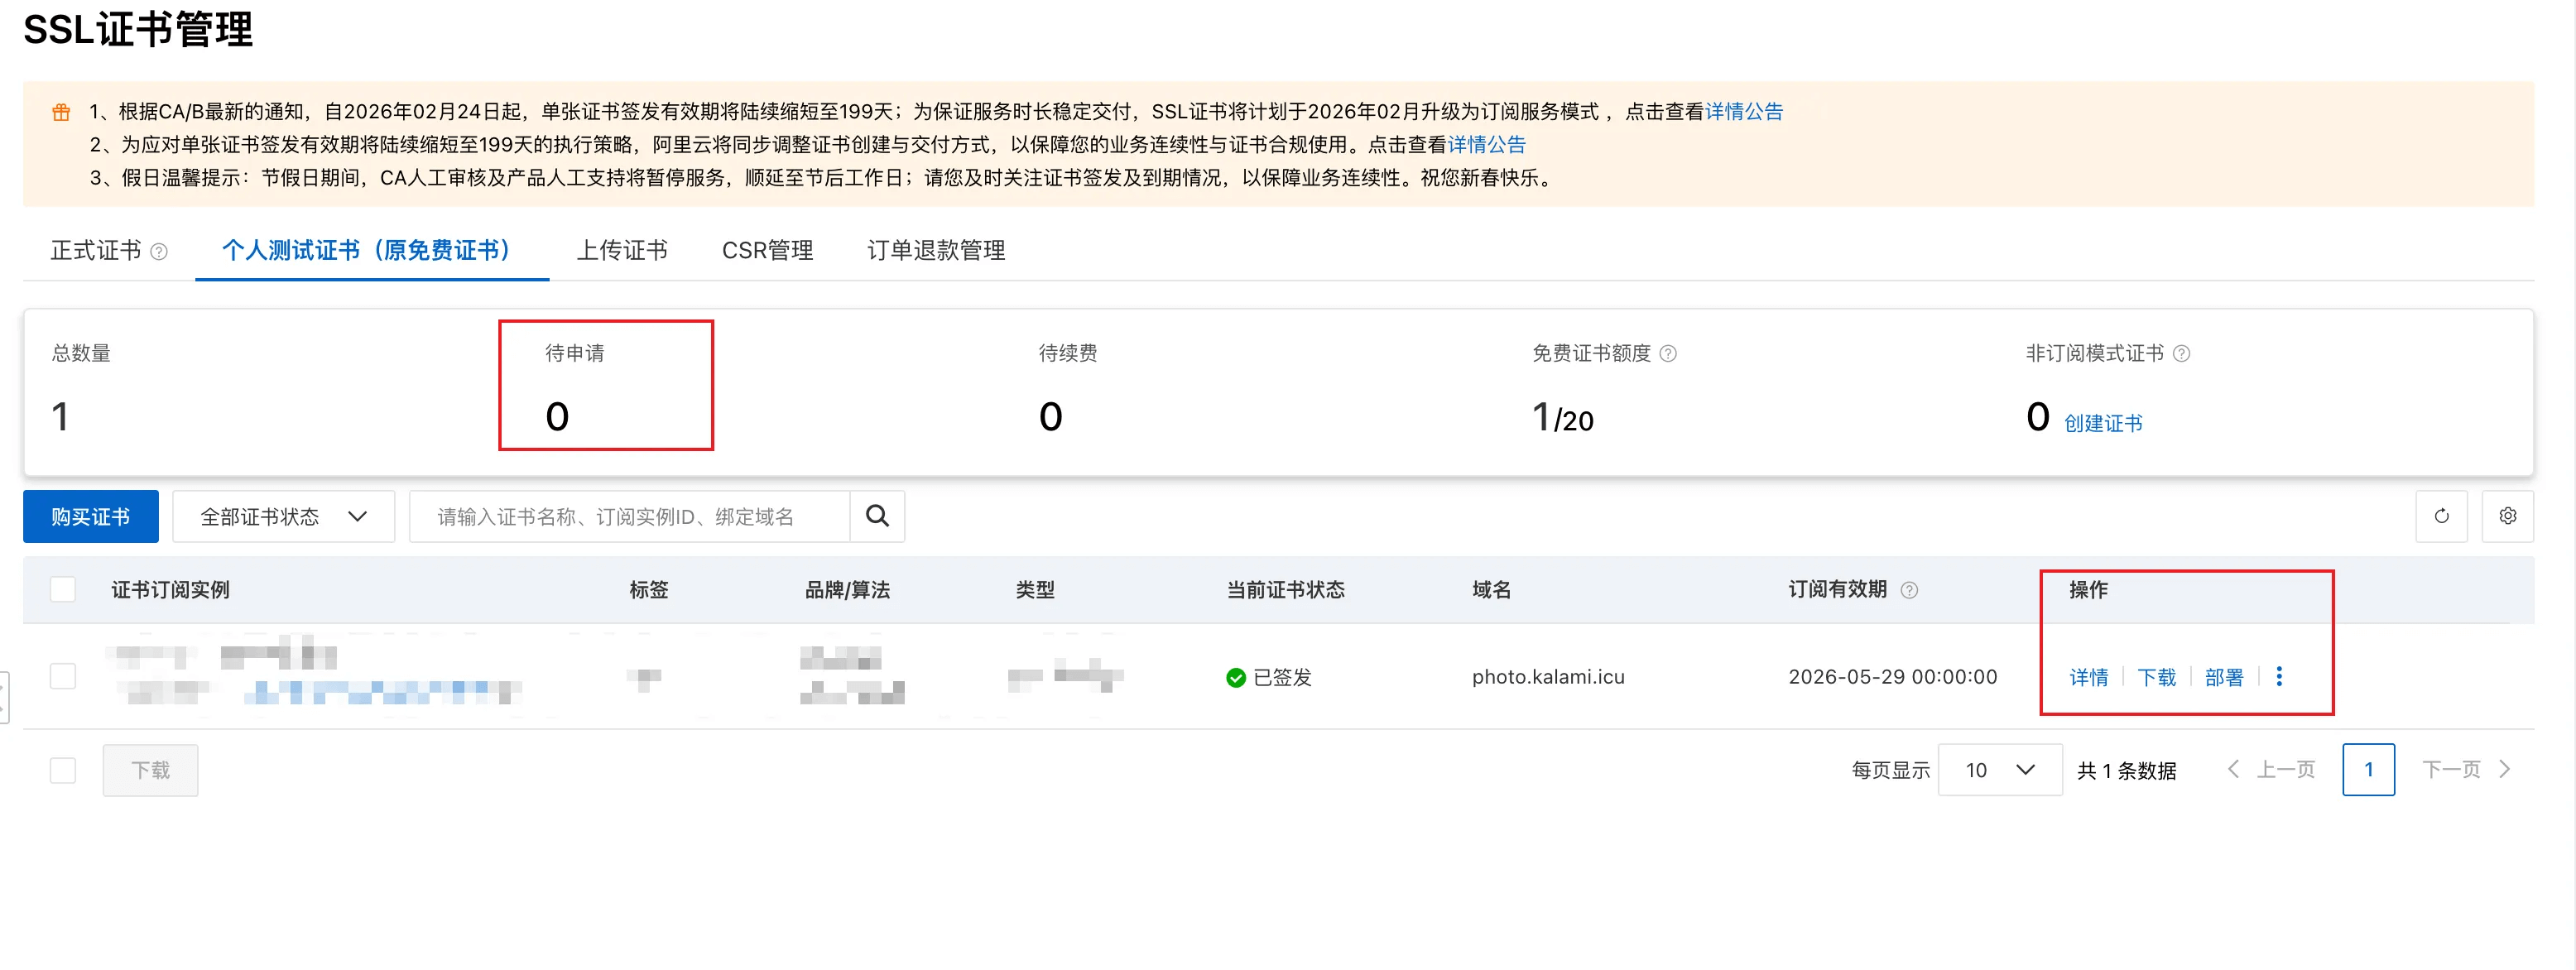Click the search magnifier icon button
Viewport: 2576px width, 970px height.
pos(877,516)
